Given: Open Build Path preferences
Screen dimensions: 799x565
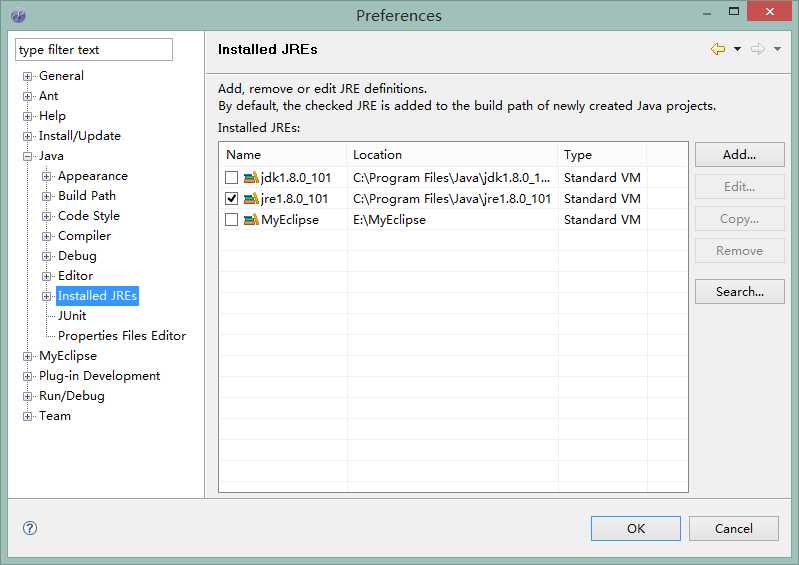Looking at the screenshot, I should (x=87, y=196).
